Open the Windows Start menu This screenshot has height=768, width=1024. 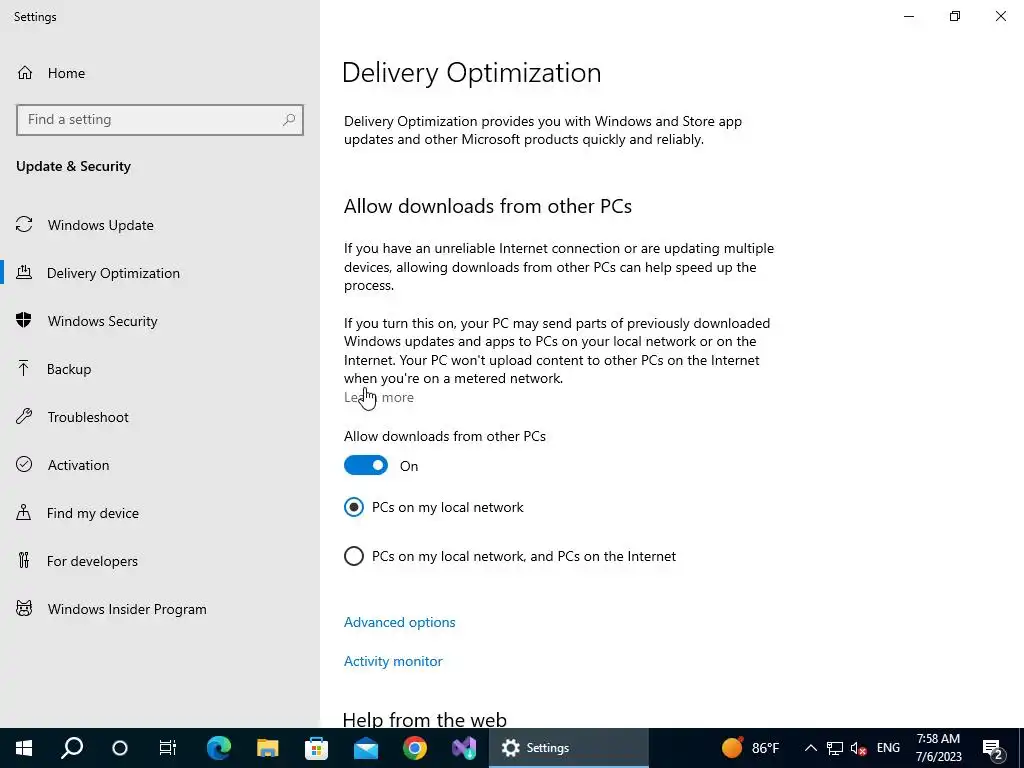24,748
